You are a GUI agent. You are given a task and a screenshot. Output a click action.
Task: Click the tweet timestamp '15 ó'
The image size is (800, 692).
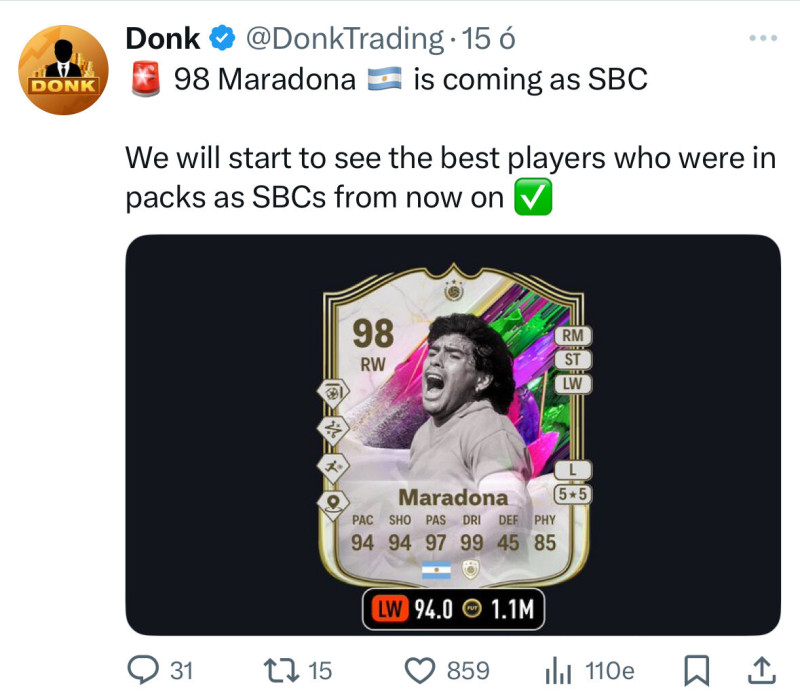coord(488,39)
